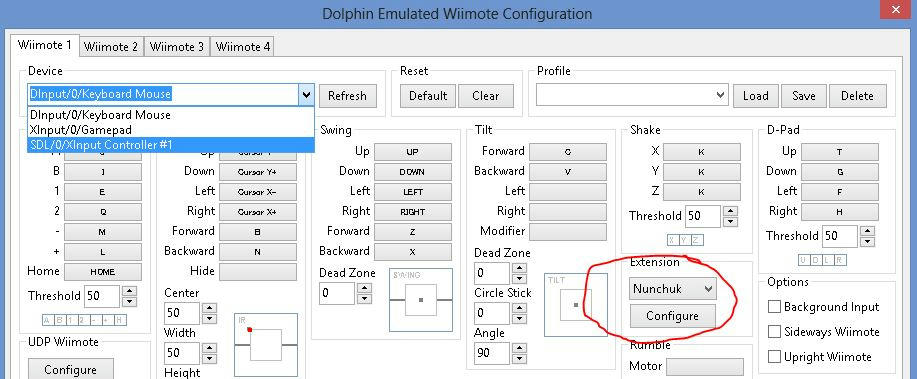Increase Shake Threshold with up arrow
The image size is (917, 379).
[730, 211]
